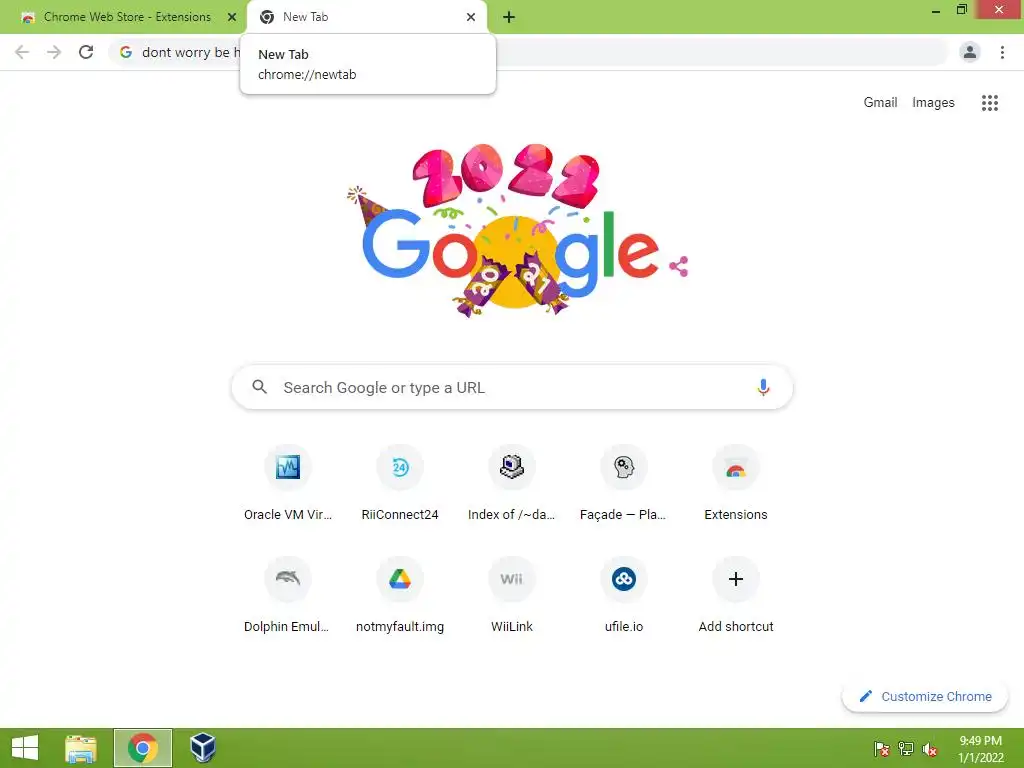Close the Chrome Web Store tab

coord(231,17)
